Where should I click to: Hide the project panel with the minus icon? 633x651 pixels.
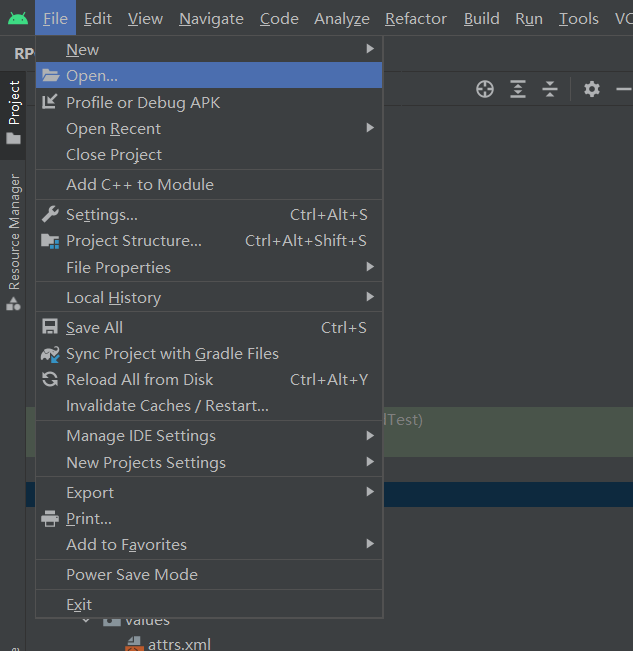tap(624, 89)
